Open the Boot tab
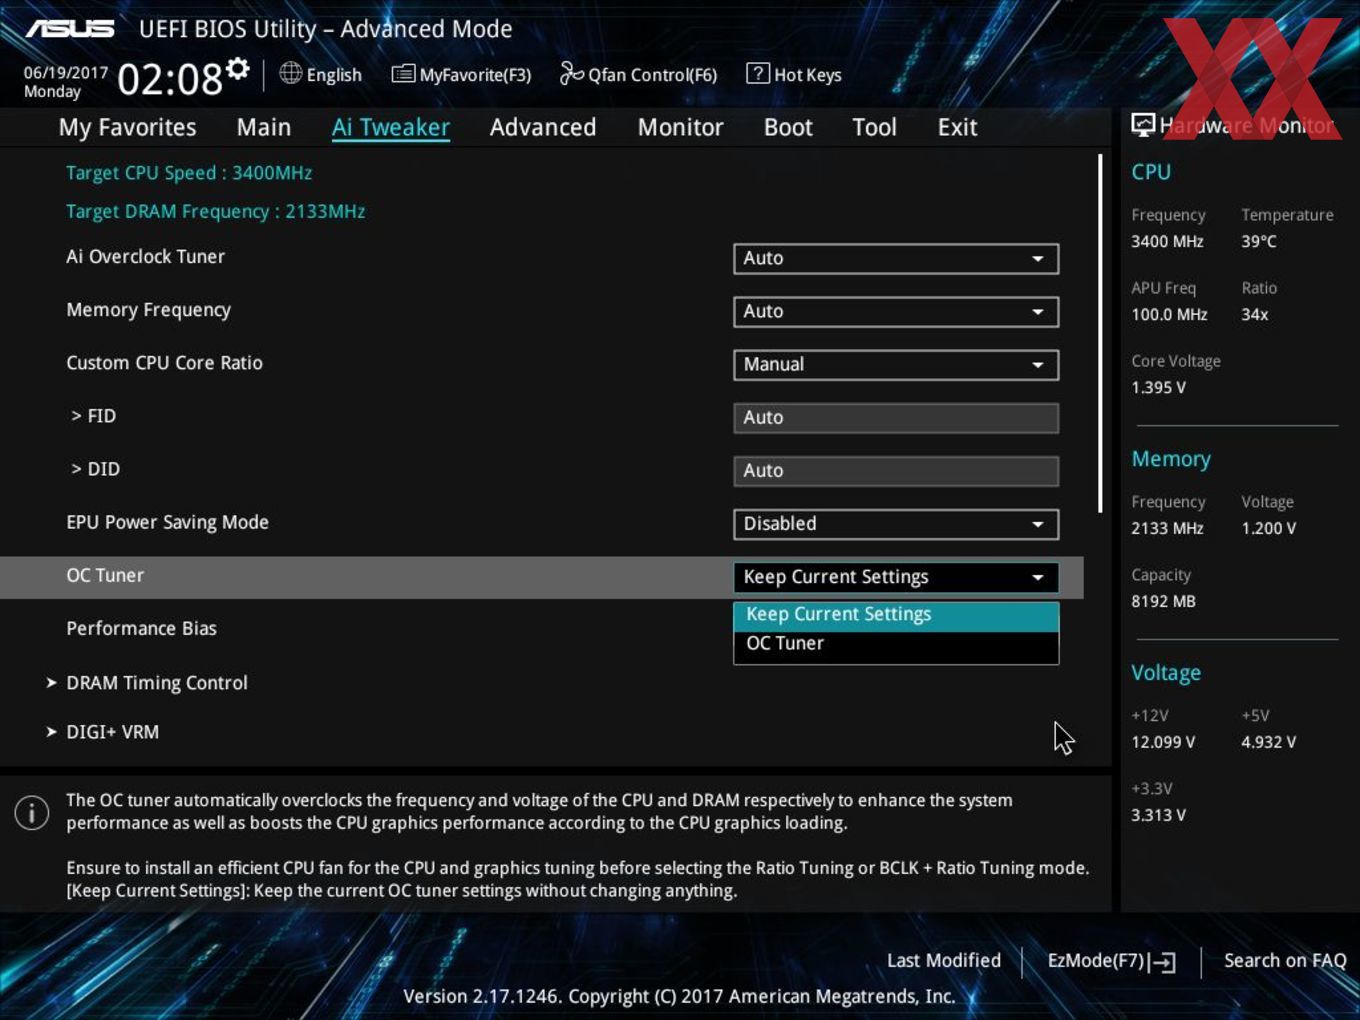Screen dimensions: 1360x1020 coord(788,127)
